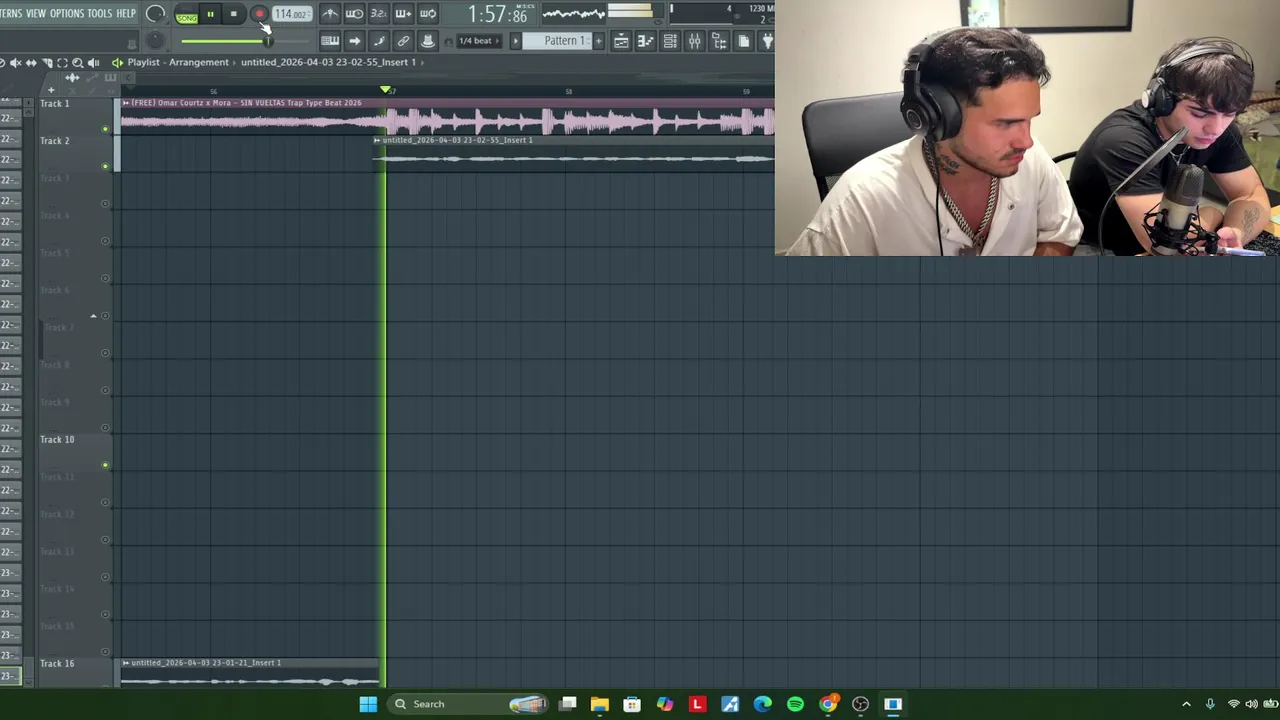This screenshot has width=1280, height=720.
Task: Toggle the 3-2-1 countdown before recording
Action: coord(379,14)
